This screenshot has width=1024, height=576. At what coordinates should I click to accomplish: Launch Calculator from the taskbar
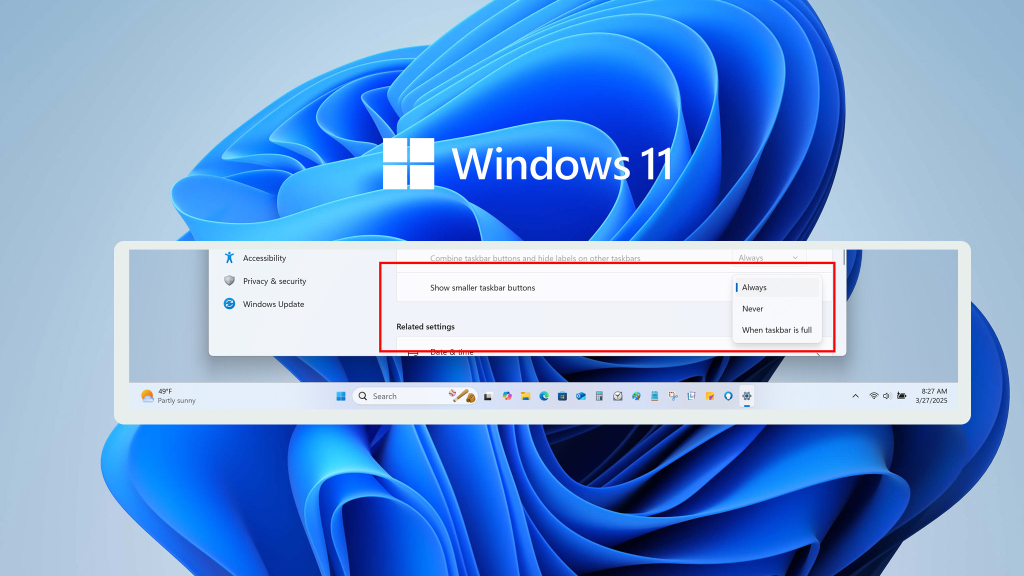click(599, 396)
